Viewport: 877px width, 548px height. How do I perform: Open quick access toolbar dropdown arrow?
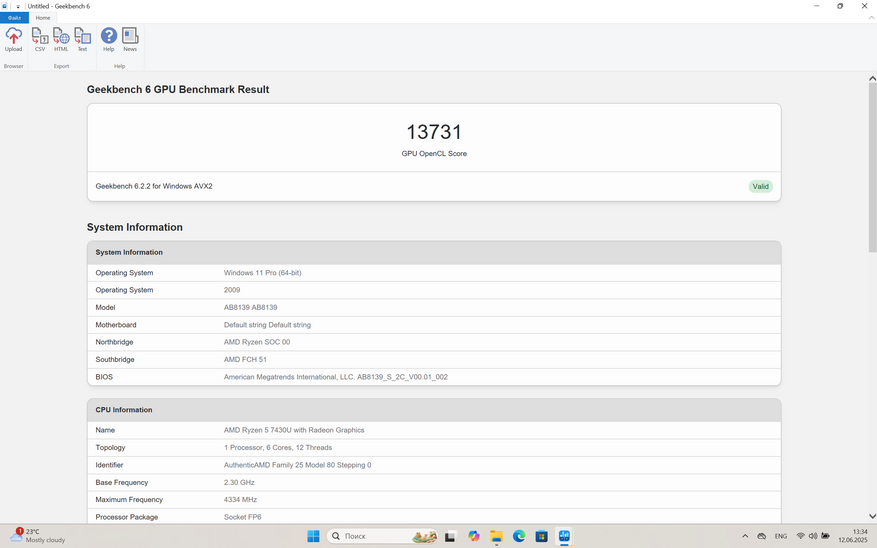tap(18, 6)
